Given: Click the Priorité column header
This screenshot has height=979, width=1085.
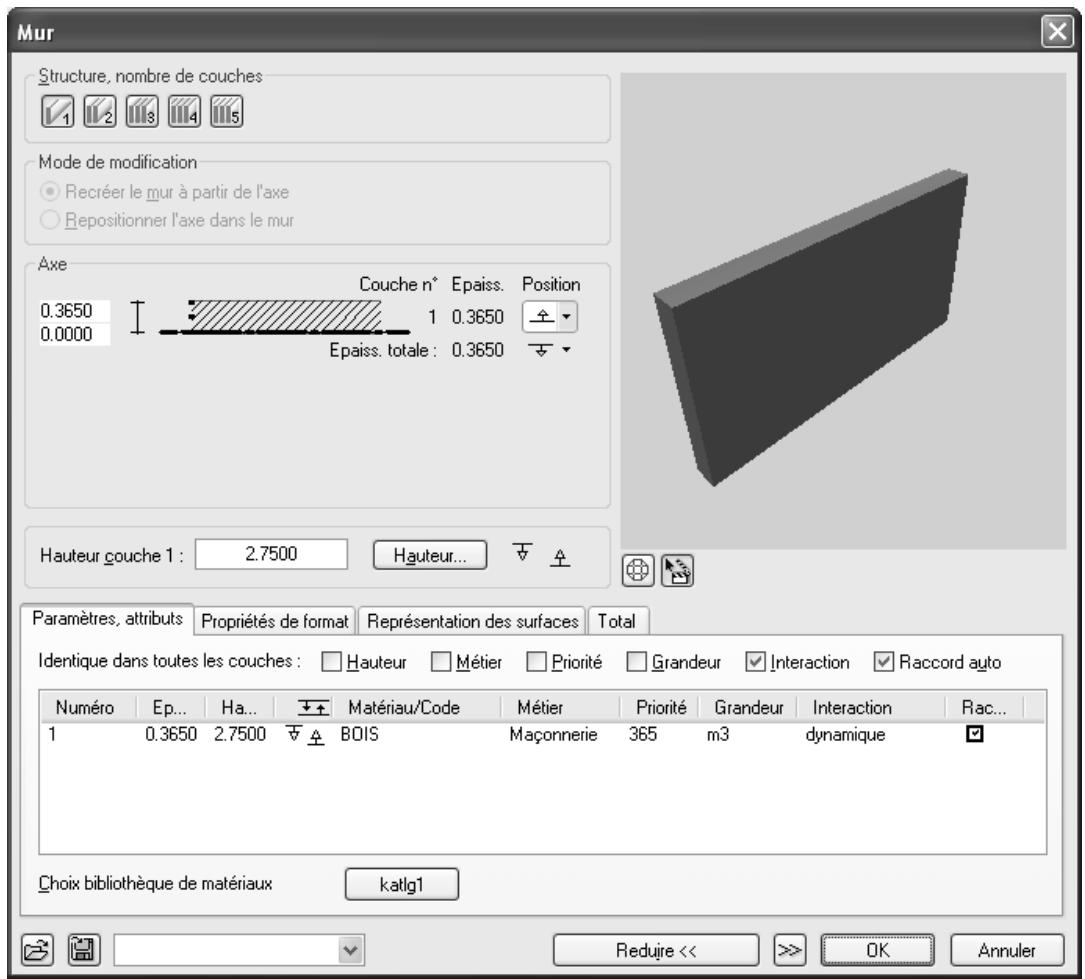Looking at the screenshot, I should (x=661, y=708).
